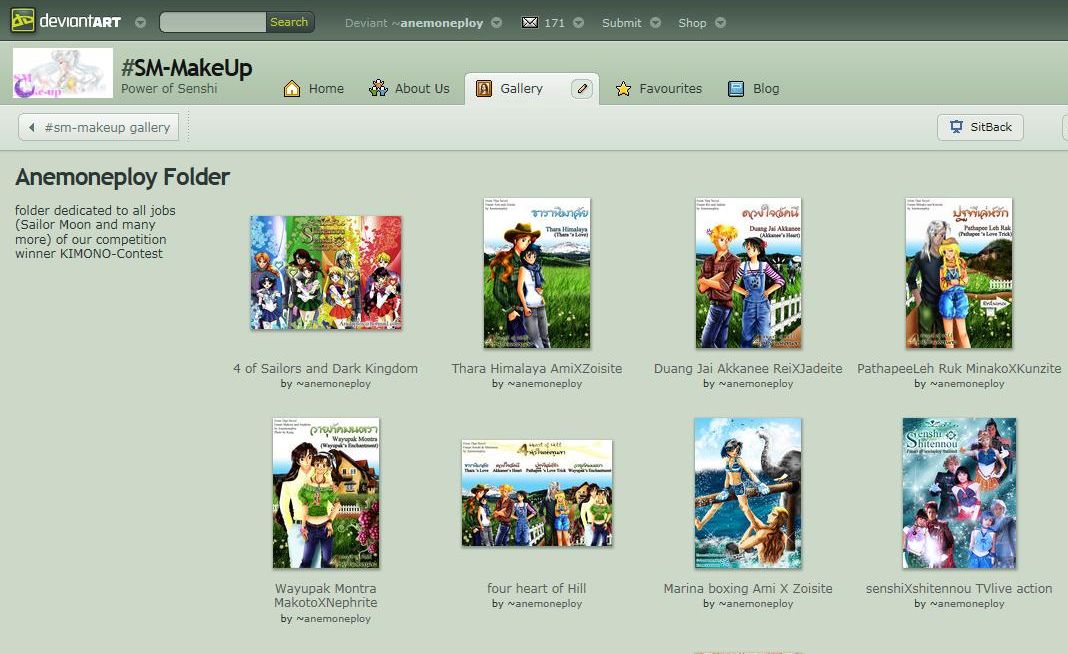Click the green Search button
This screenshot has height=654, width=1068.
(x=289, y=22)
